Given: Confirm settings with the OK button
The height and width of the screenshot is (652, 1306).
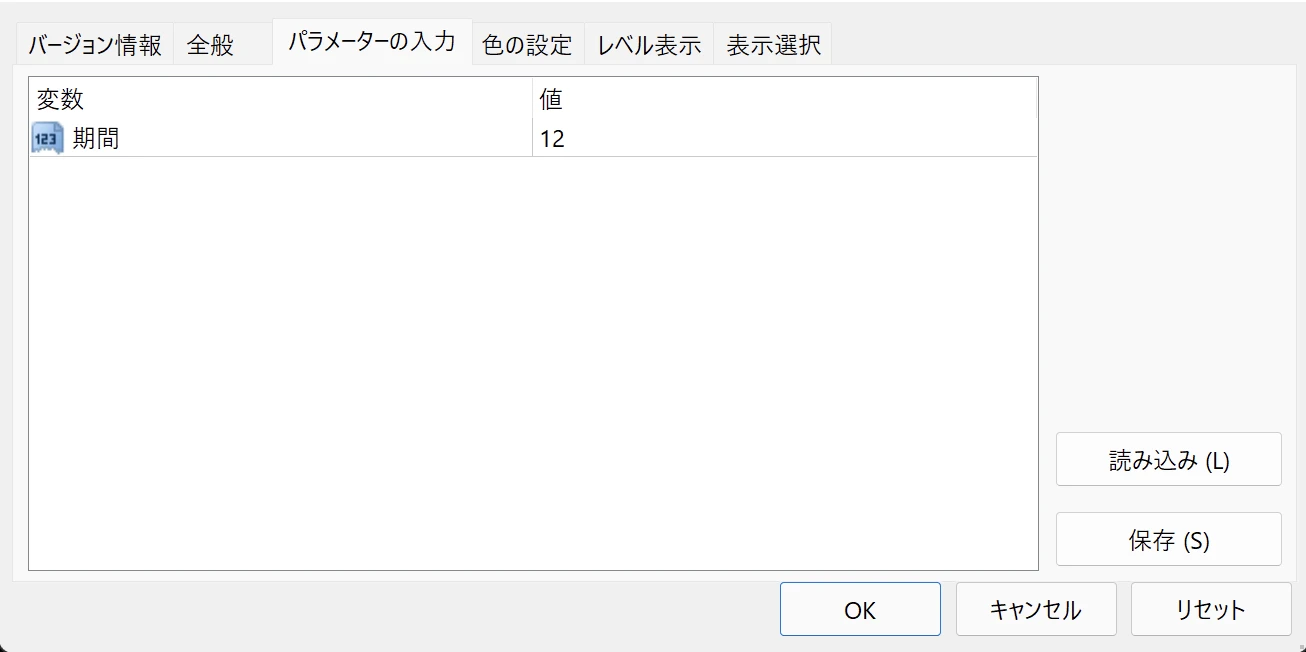Looking at the screenshot, I should (x=860, y=609).
